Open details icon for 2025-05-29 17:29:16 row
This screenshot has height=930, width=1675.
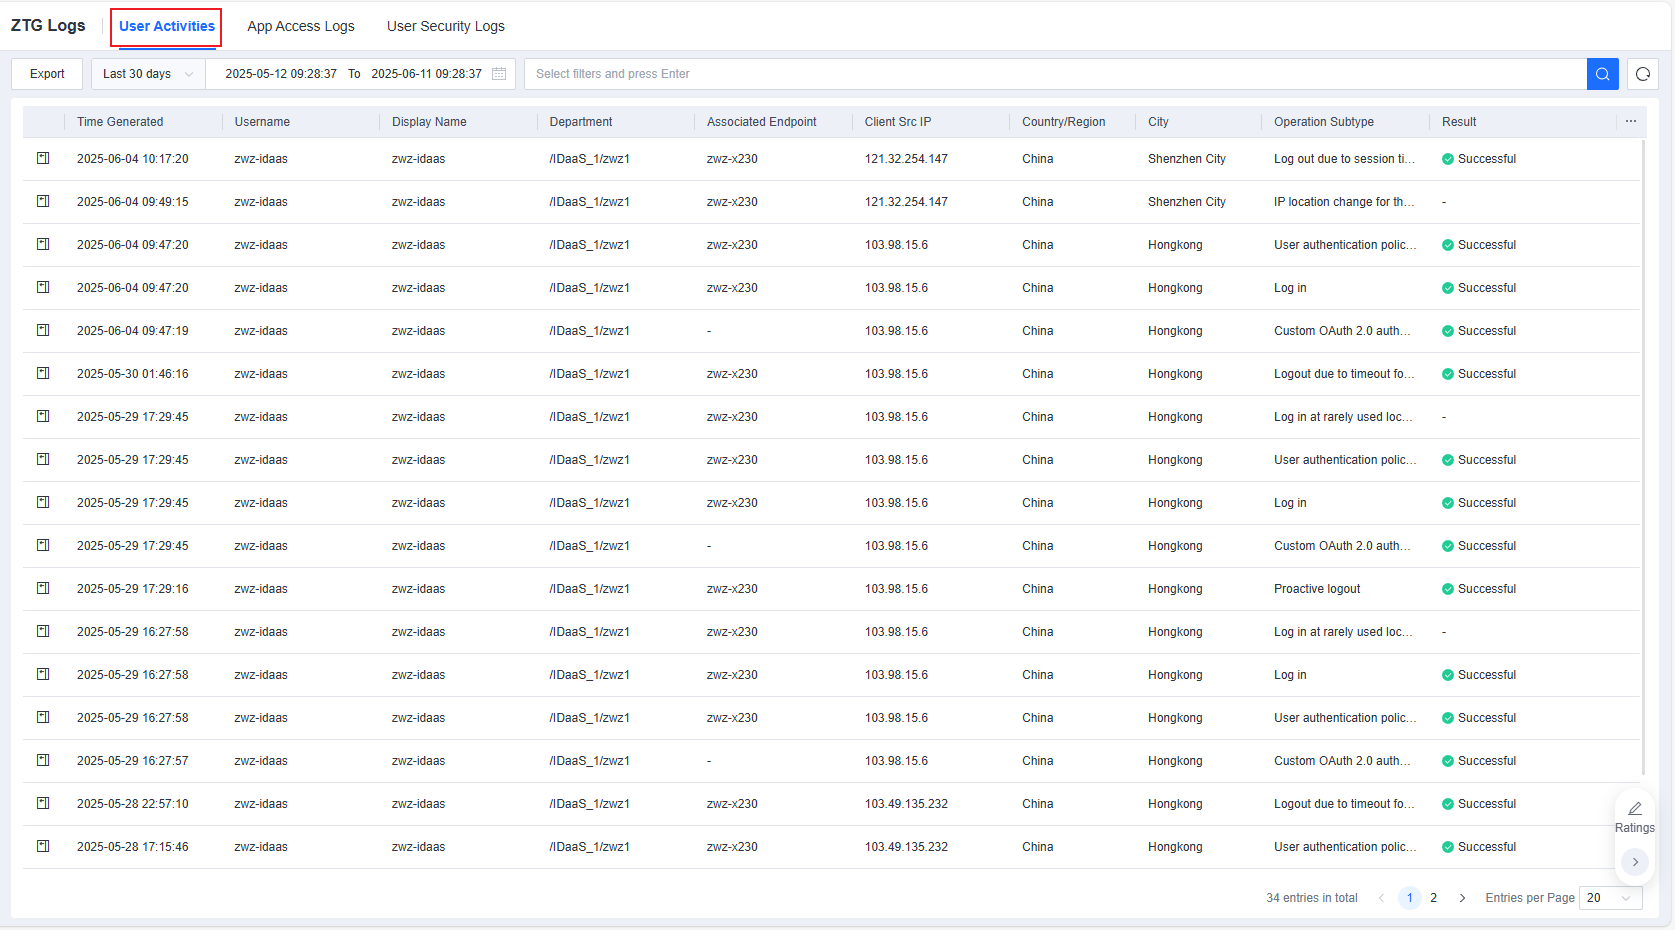click(x=43, y=588)
